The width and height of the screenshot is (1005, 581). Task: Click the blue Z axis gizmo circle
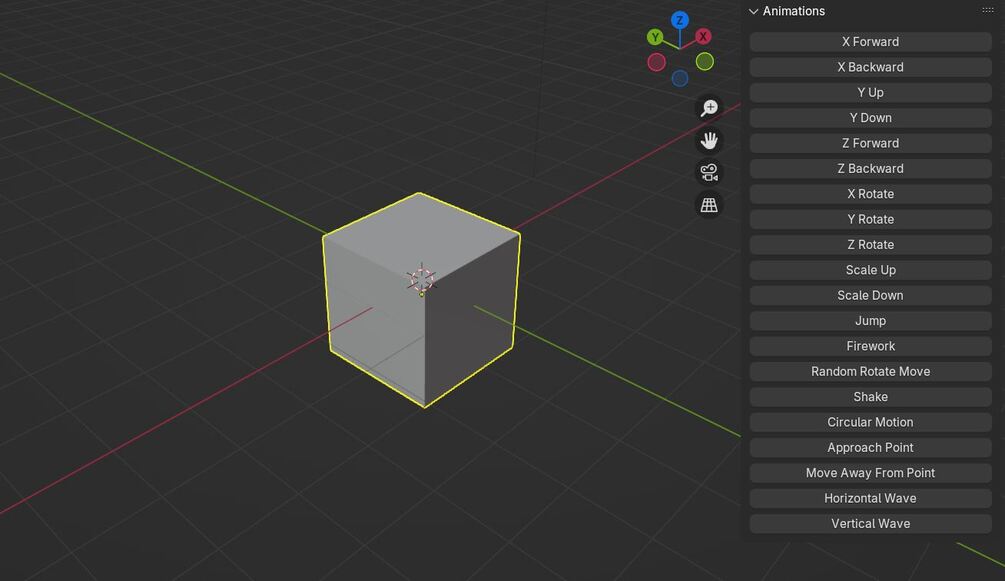coord(679,20)
